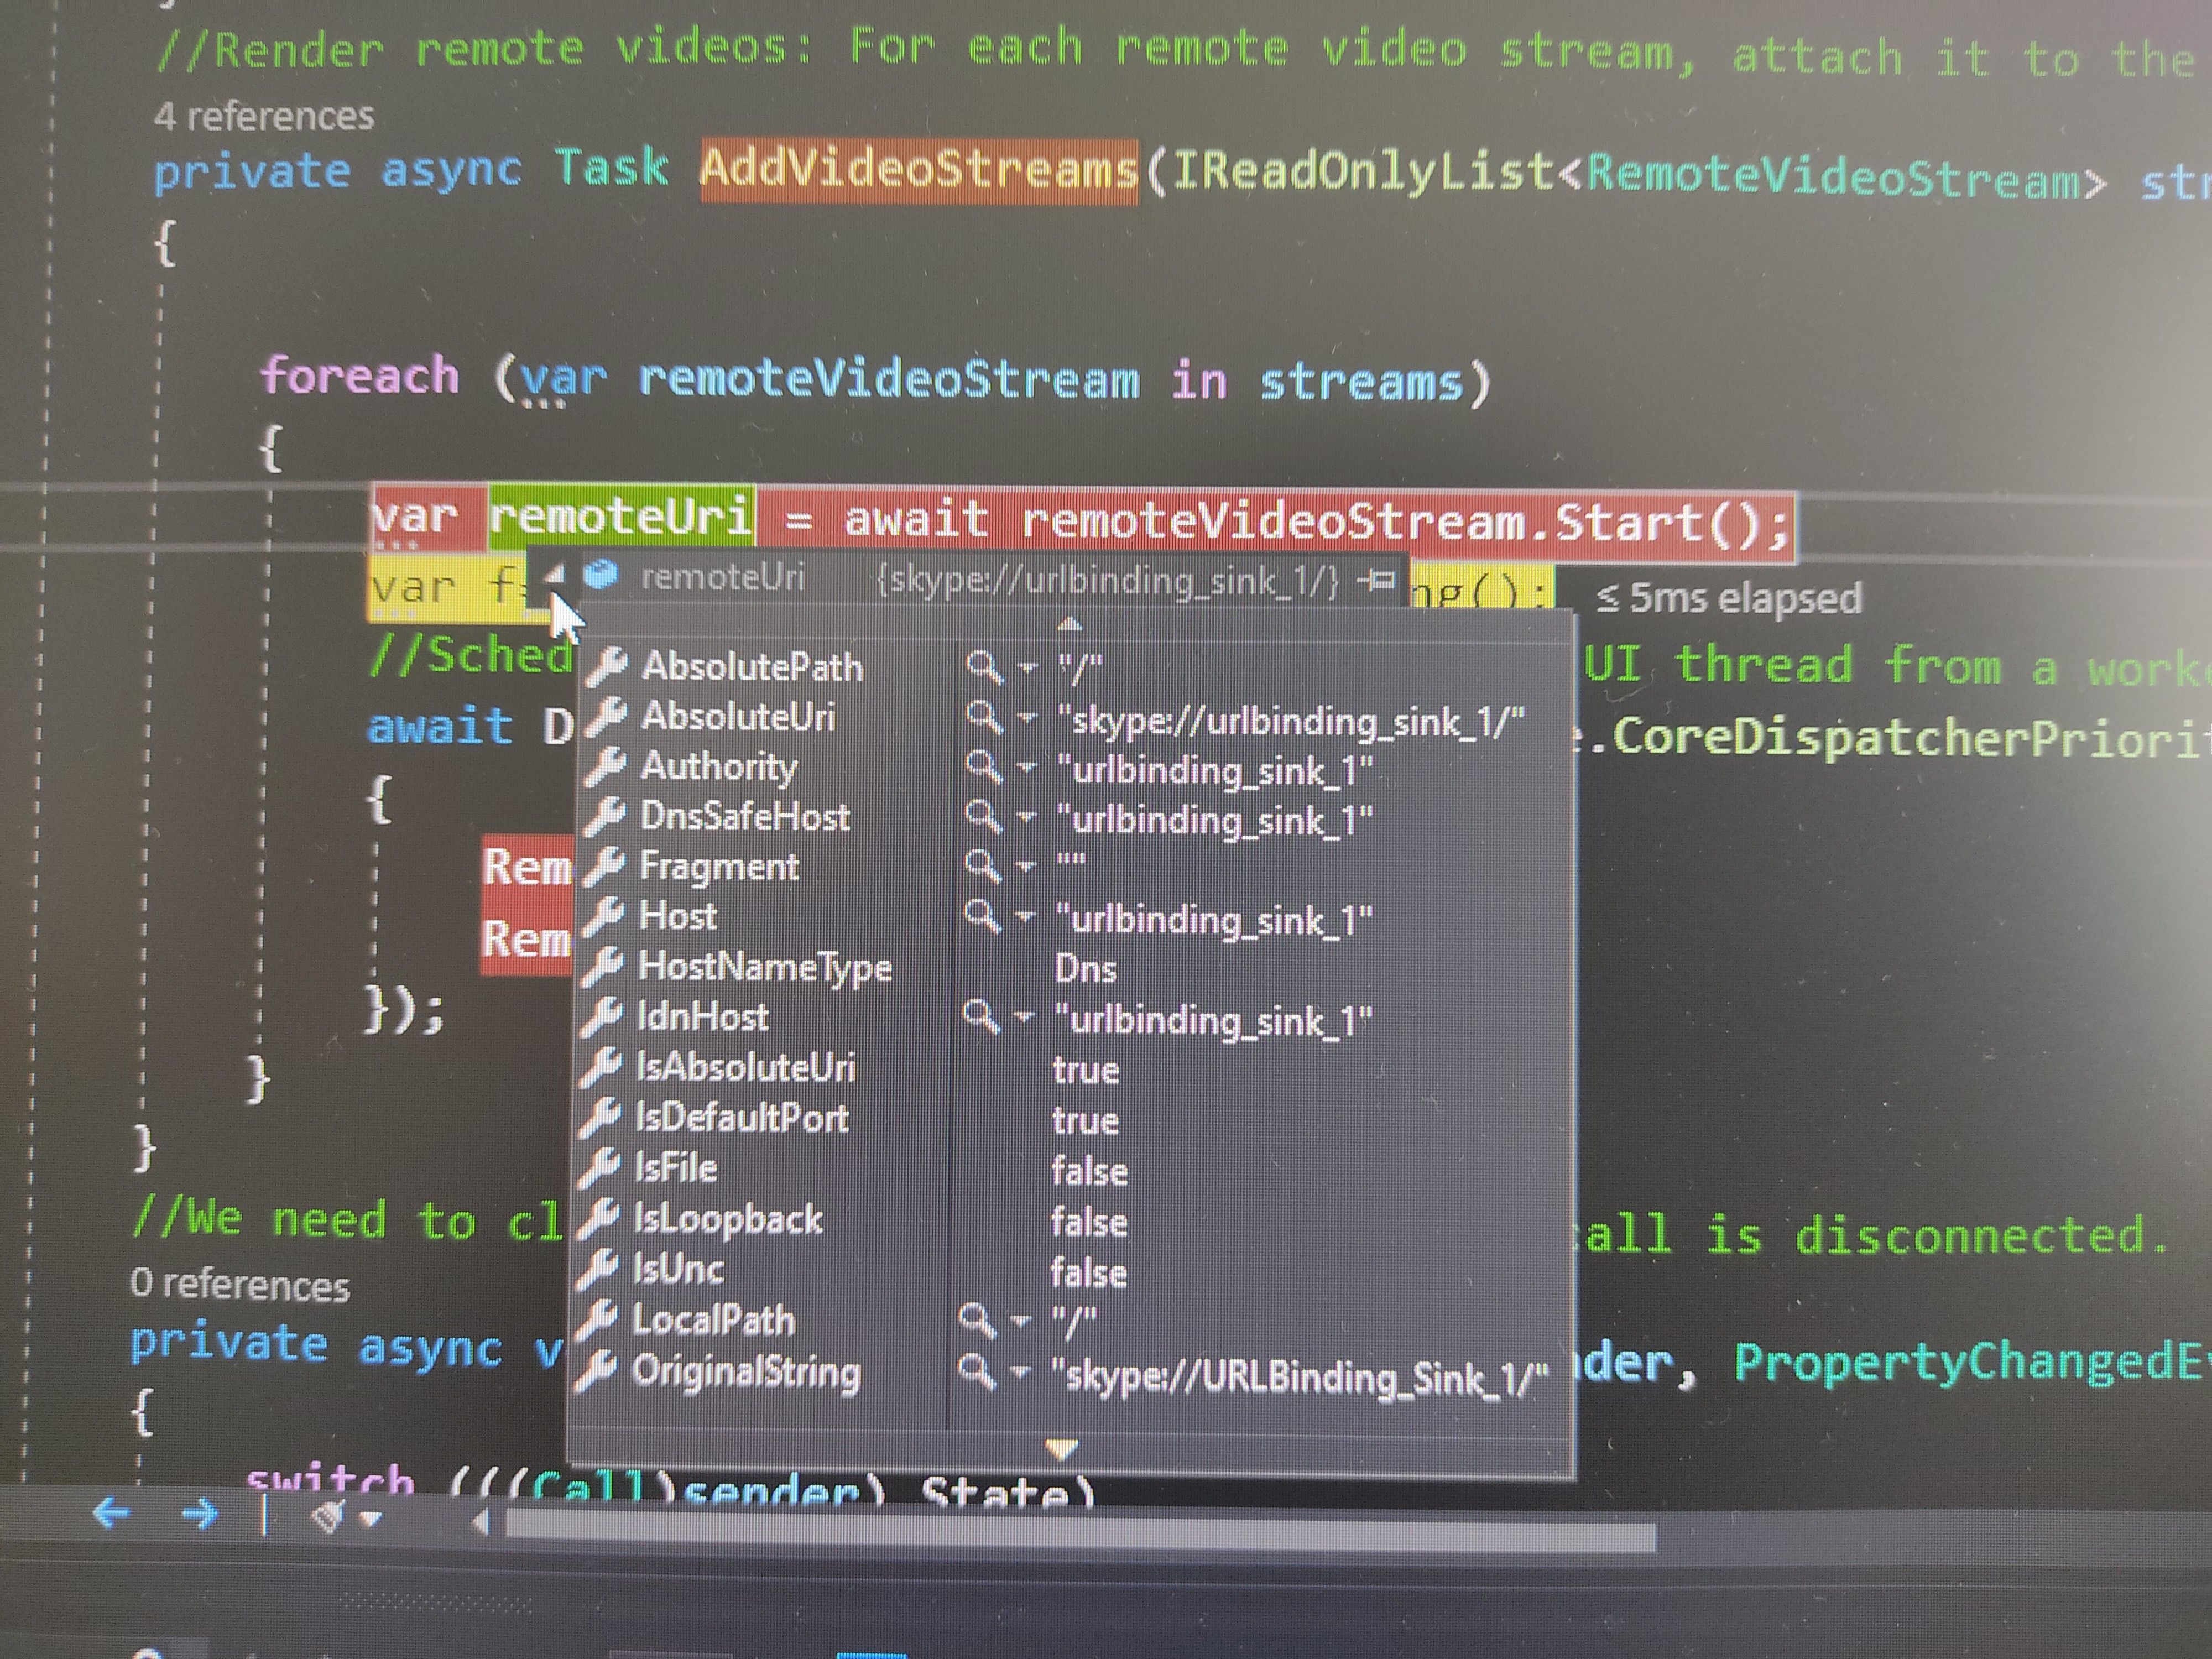Open text visualizer for AbsolutePath value
This screenshot has height=1659, width=2212.
pyautogui.click(x=984, y=666)
